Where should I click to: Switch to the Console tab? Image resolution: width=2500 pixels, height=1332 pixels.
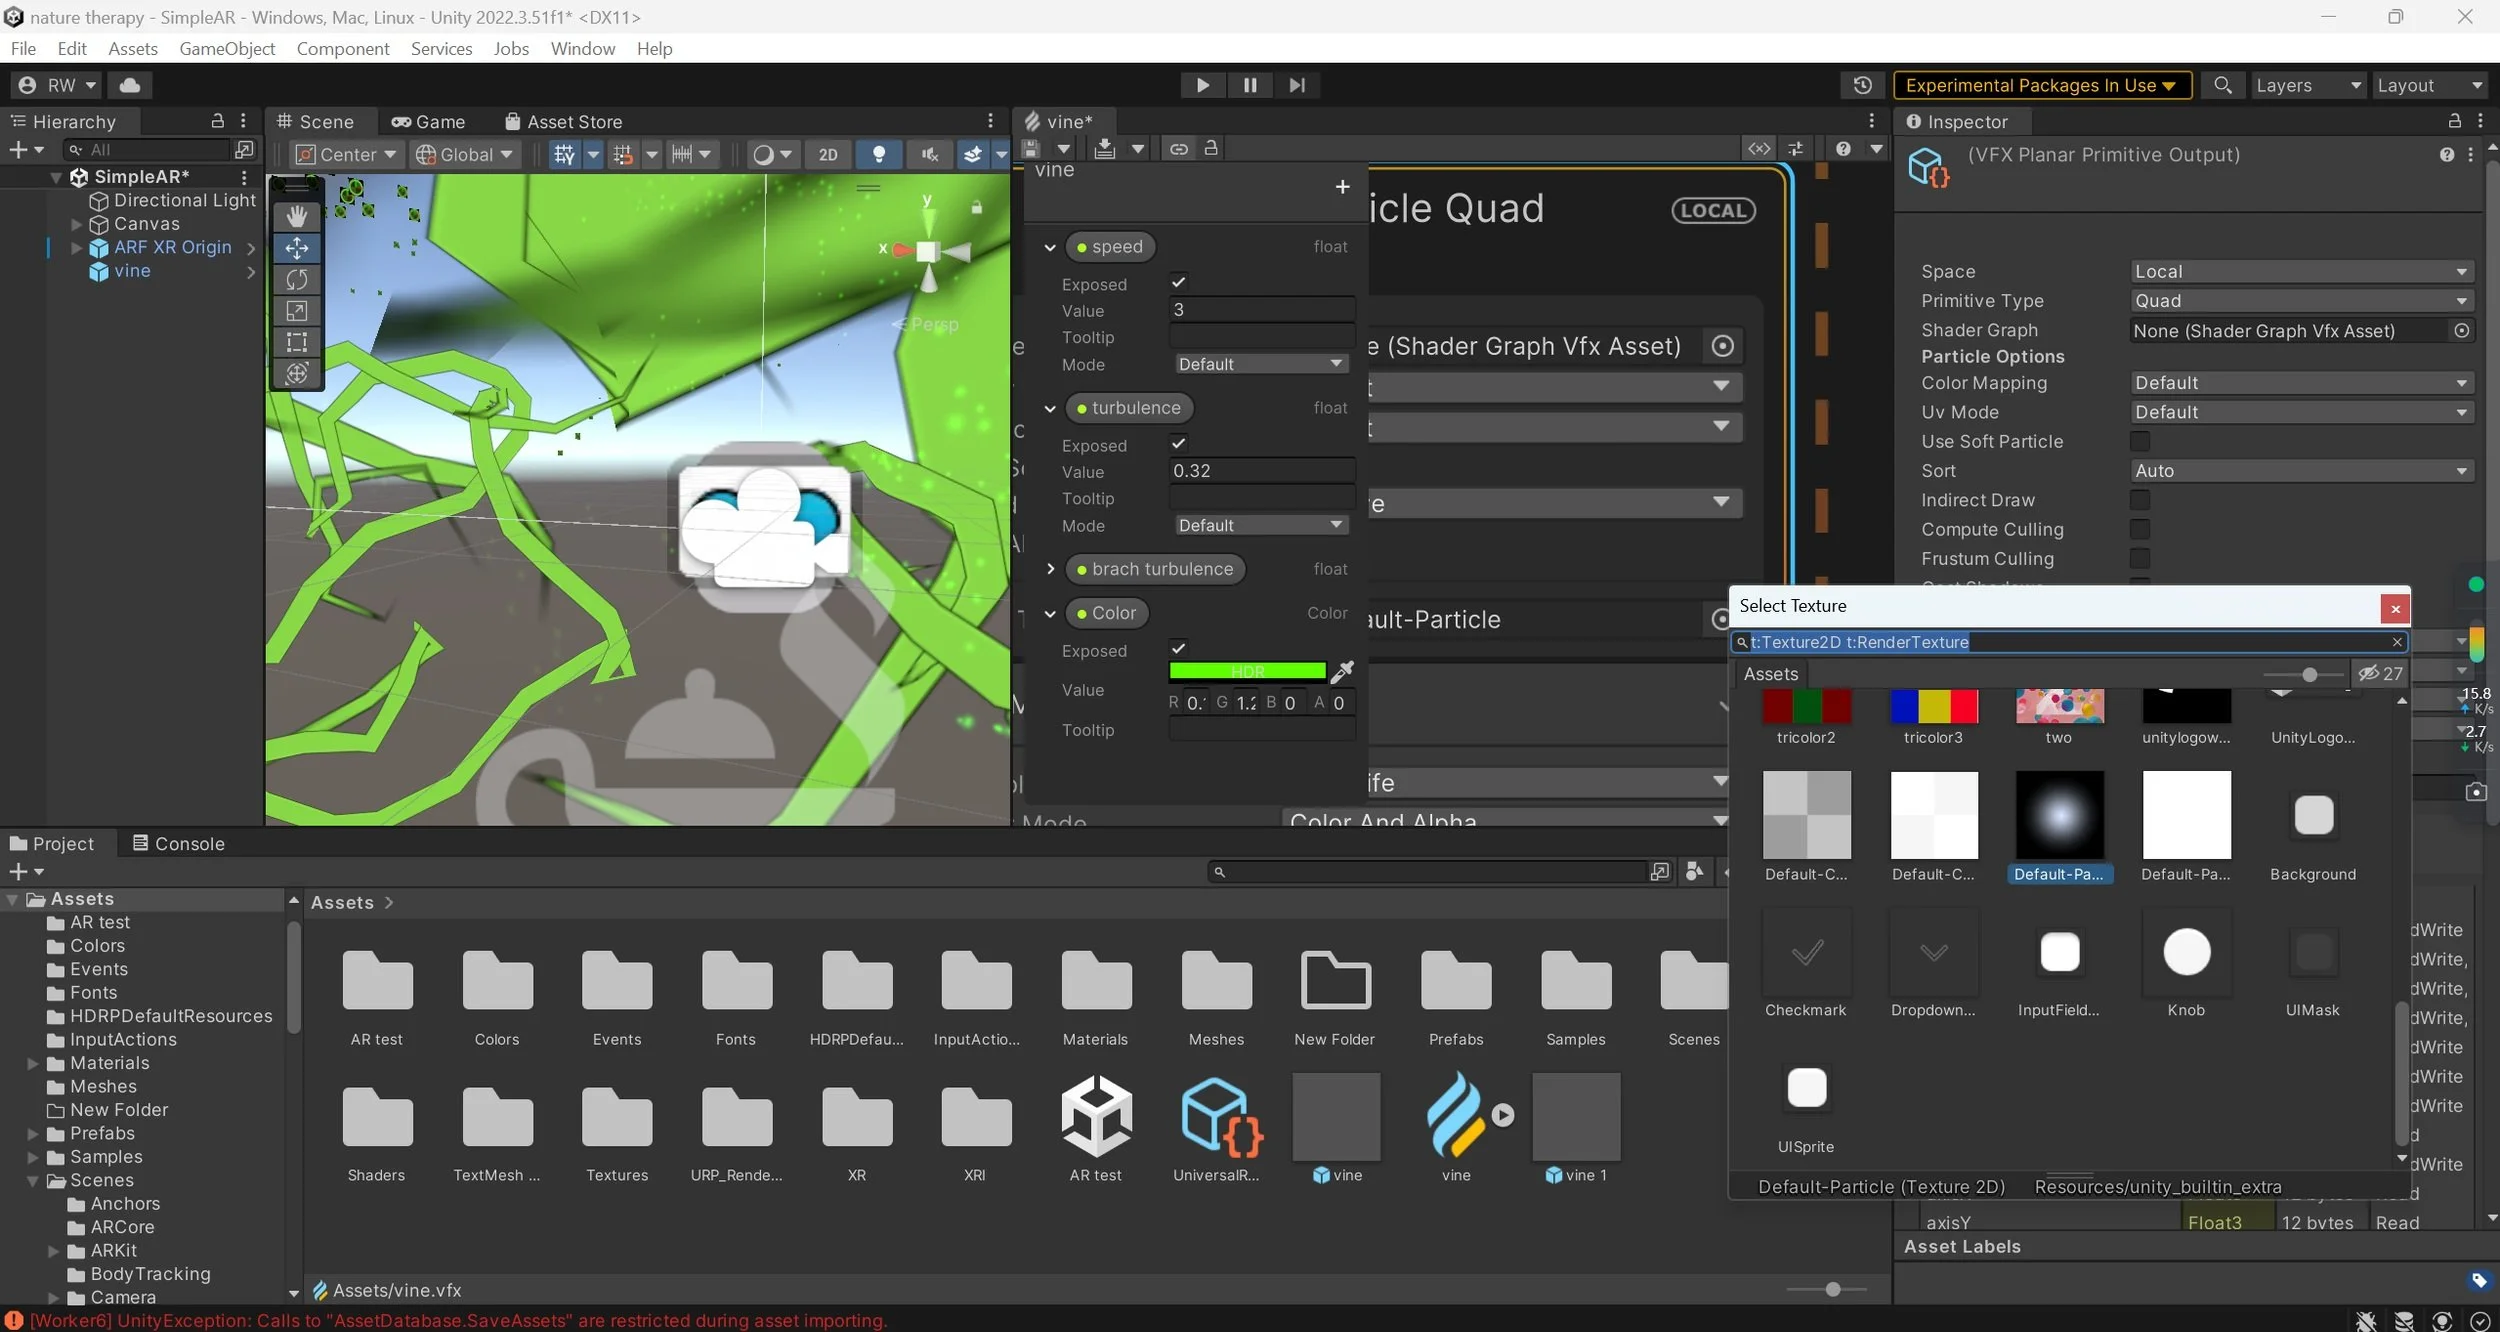pyautogui.click(x=179, y=843)
